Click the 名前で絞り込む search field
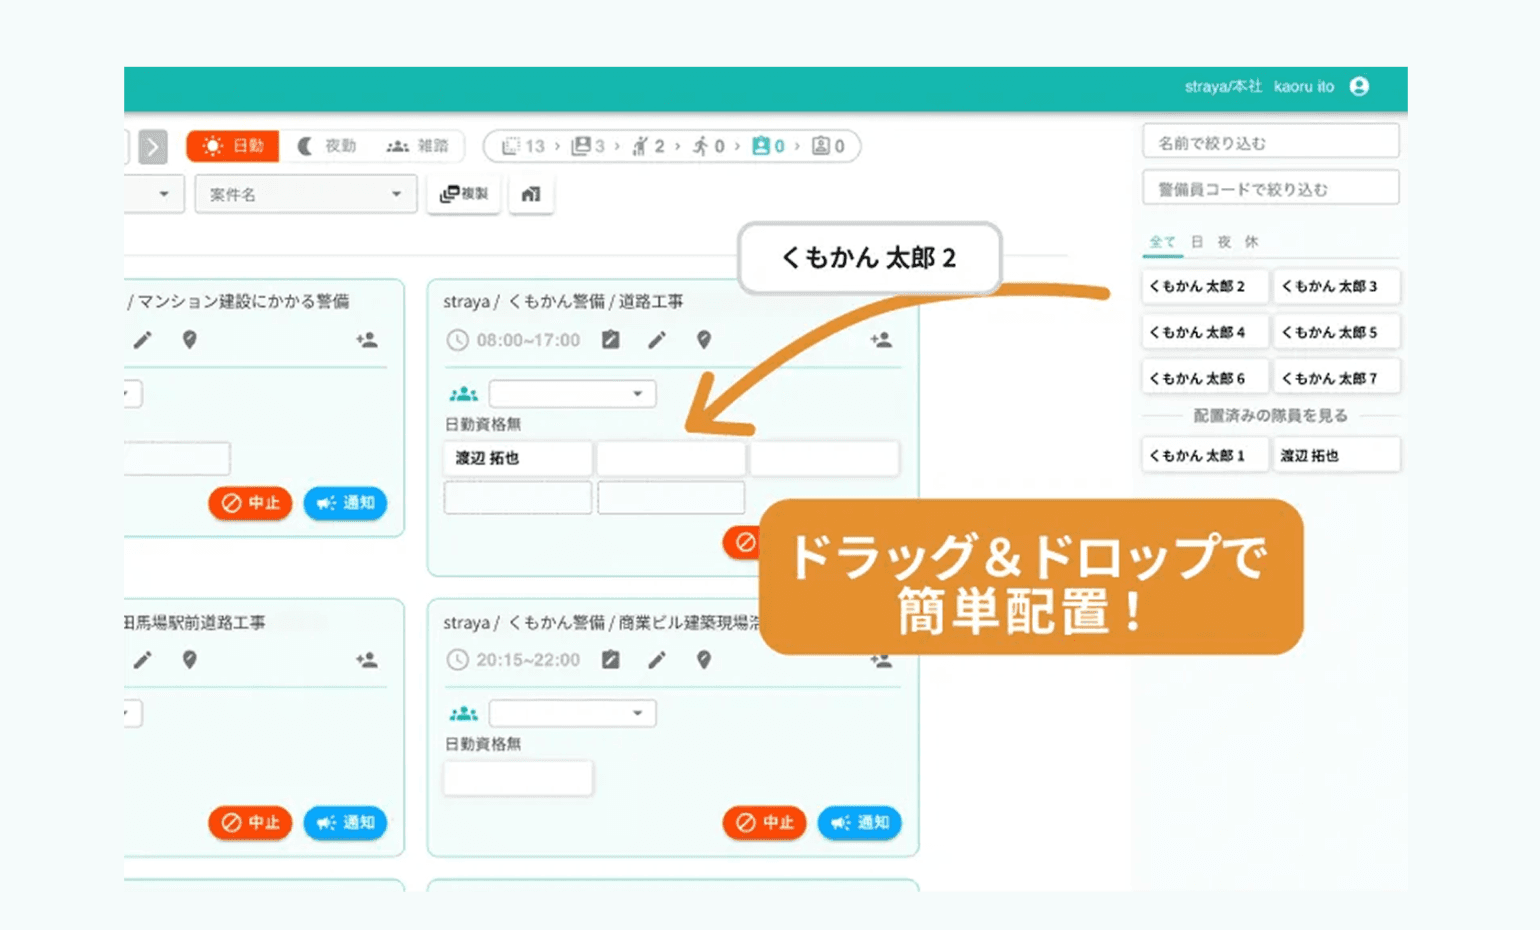1540x930 pixels. pos(1270,143)
